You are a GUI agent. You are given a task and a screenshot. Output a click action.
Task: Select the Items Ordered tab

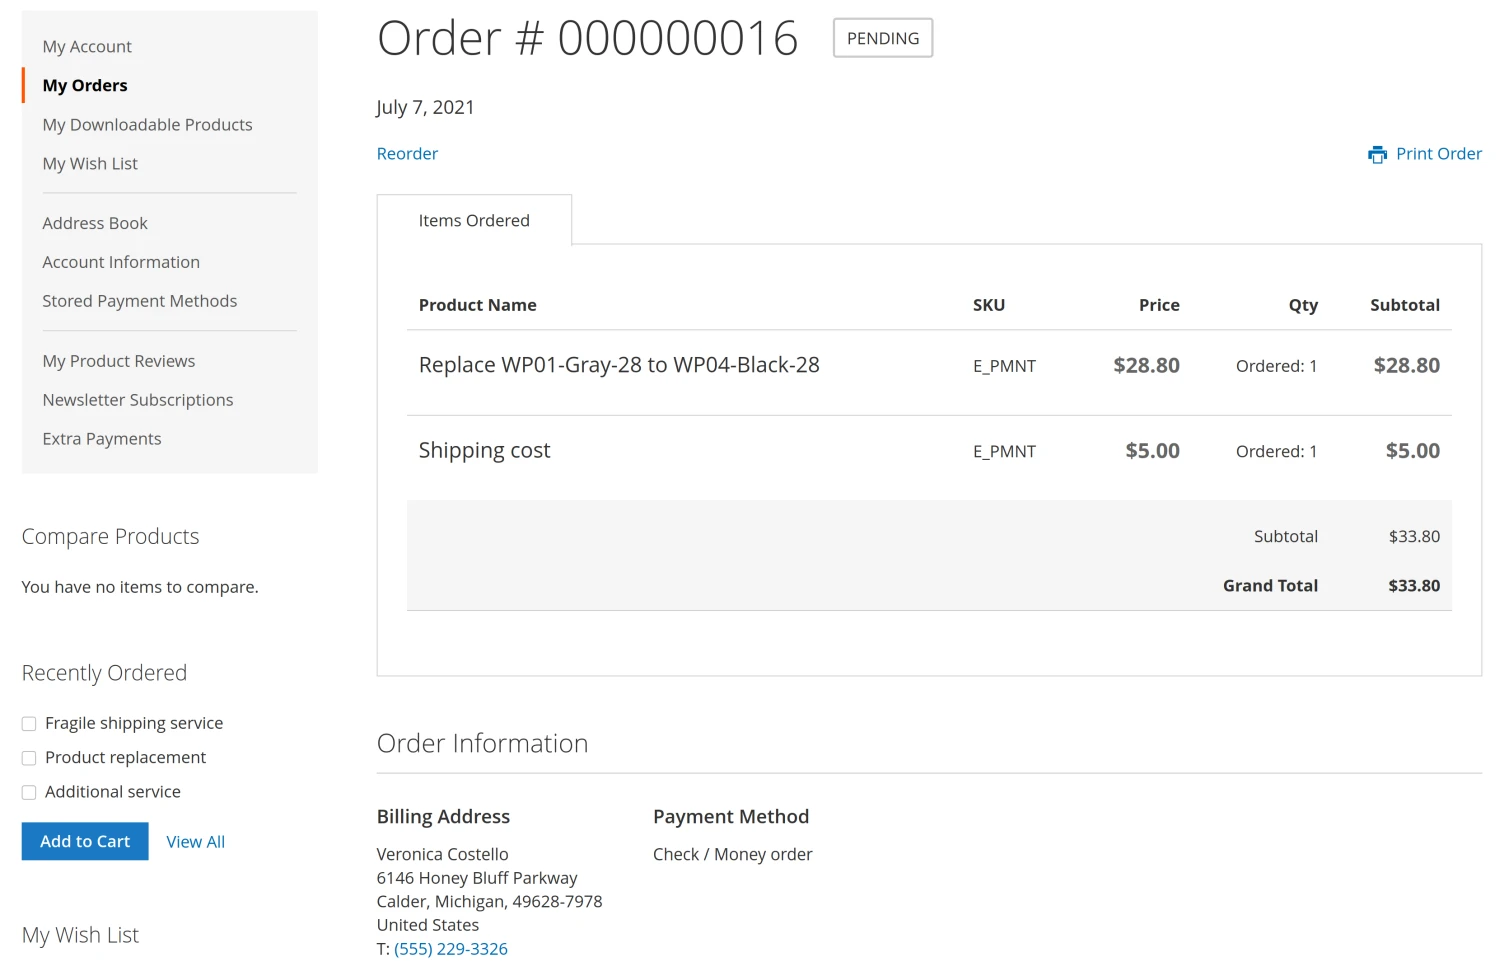[474, 221]
